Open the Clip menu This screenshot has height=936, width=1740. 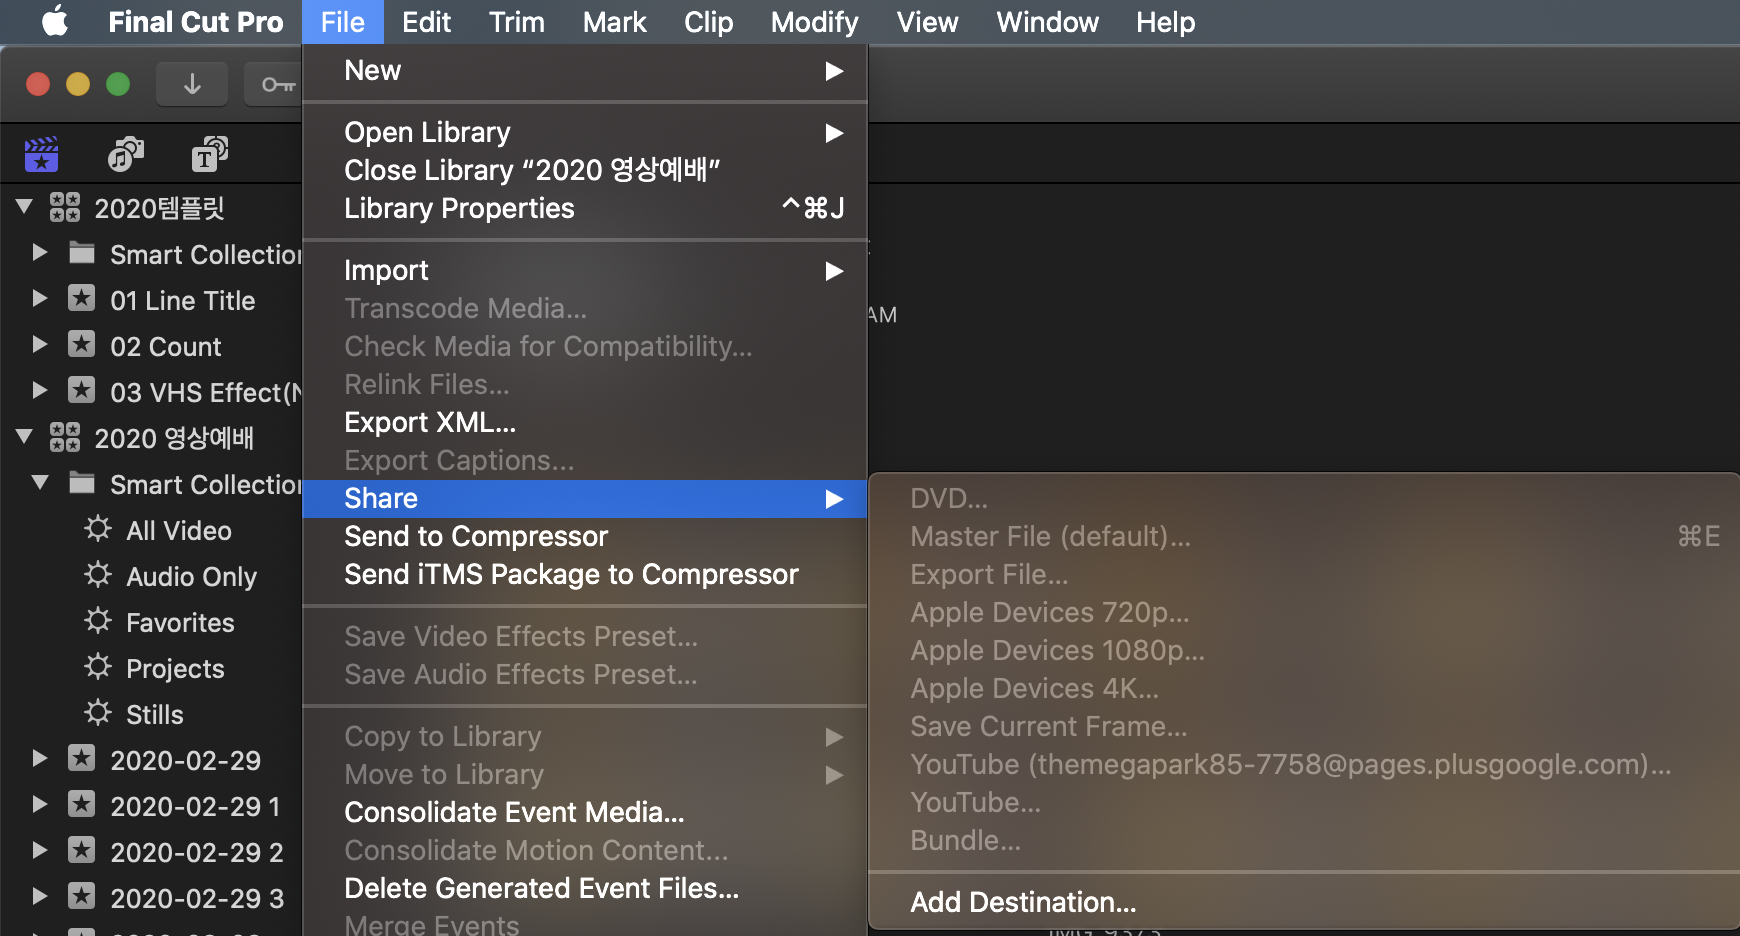709,22
